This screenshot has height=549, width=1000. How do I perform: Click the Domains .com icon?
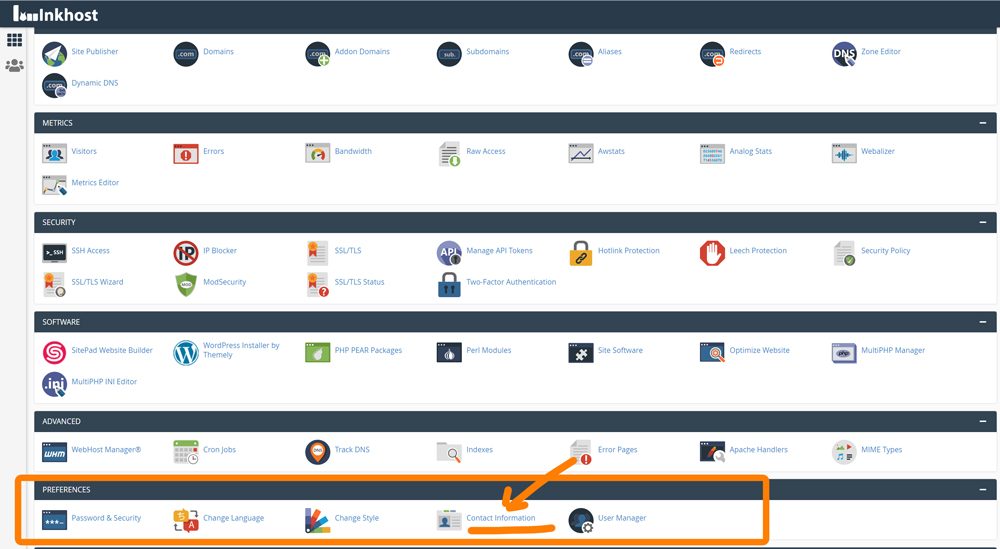[x=186, y=54]
